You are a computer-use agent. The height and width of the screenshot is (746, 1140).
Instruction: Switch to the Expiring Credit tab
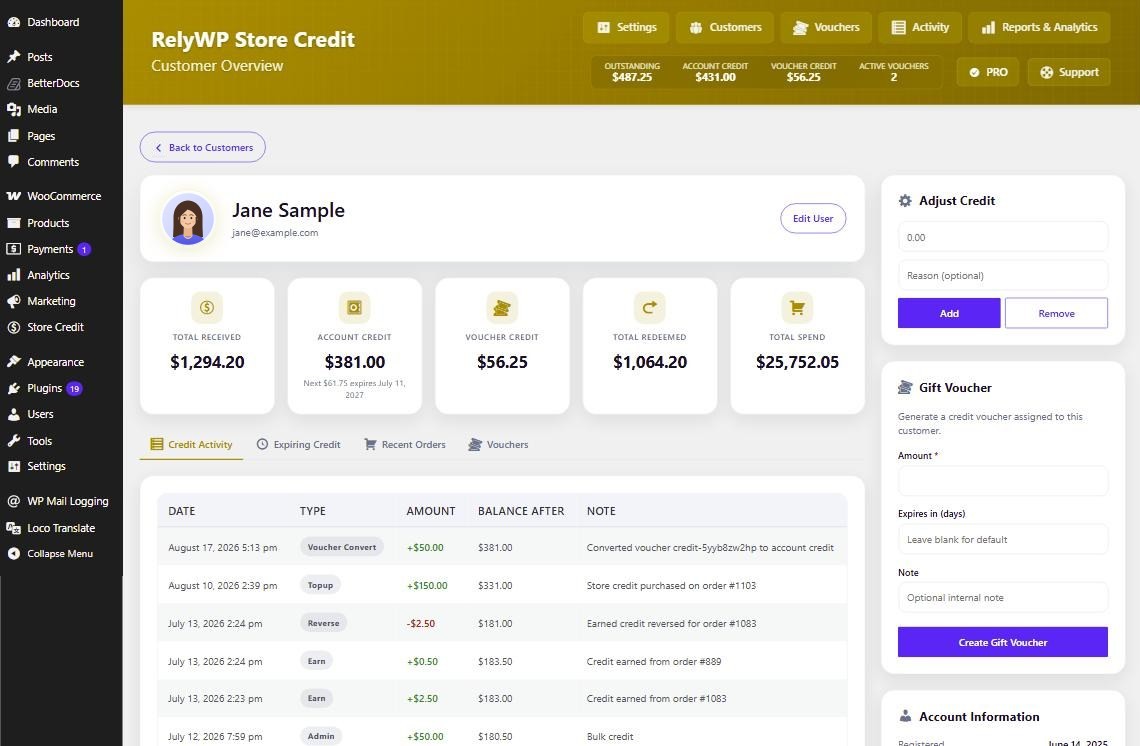(x=298, y=445)
